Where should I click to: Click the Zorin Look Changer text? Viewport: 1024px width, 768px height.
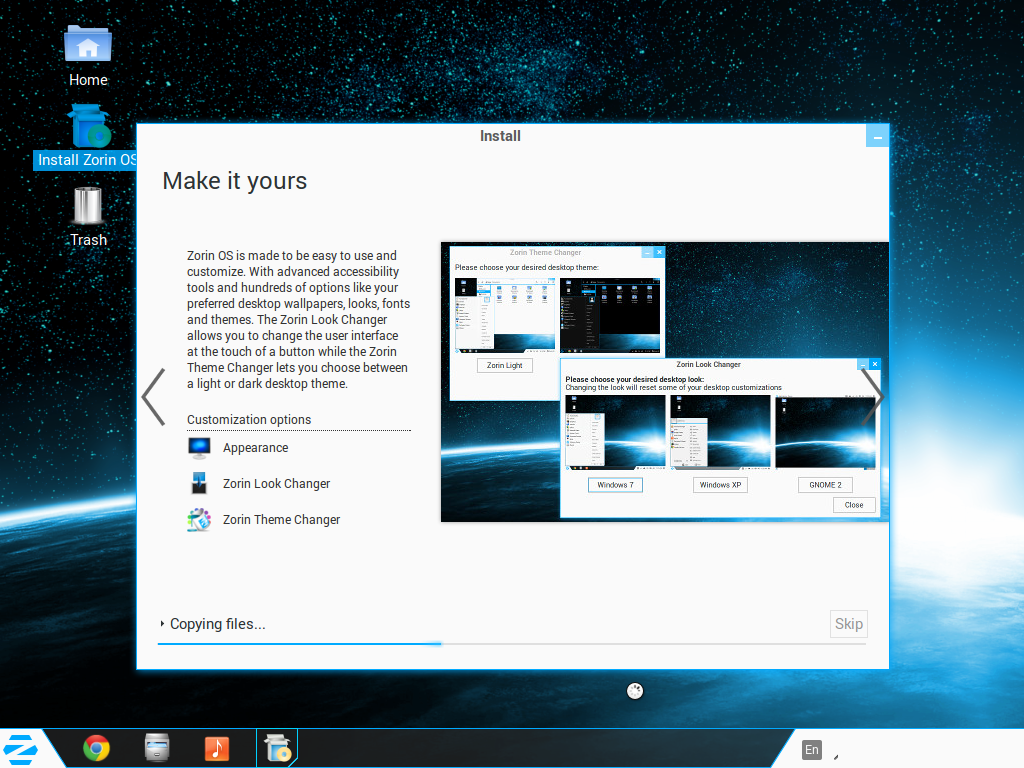coord(276,484)
